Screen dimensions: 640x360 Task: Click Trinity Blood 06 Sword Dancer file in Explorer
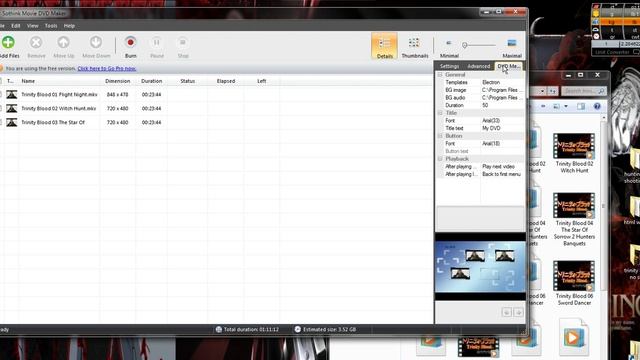tap(574, 283)
